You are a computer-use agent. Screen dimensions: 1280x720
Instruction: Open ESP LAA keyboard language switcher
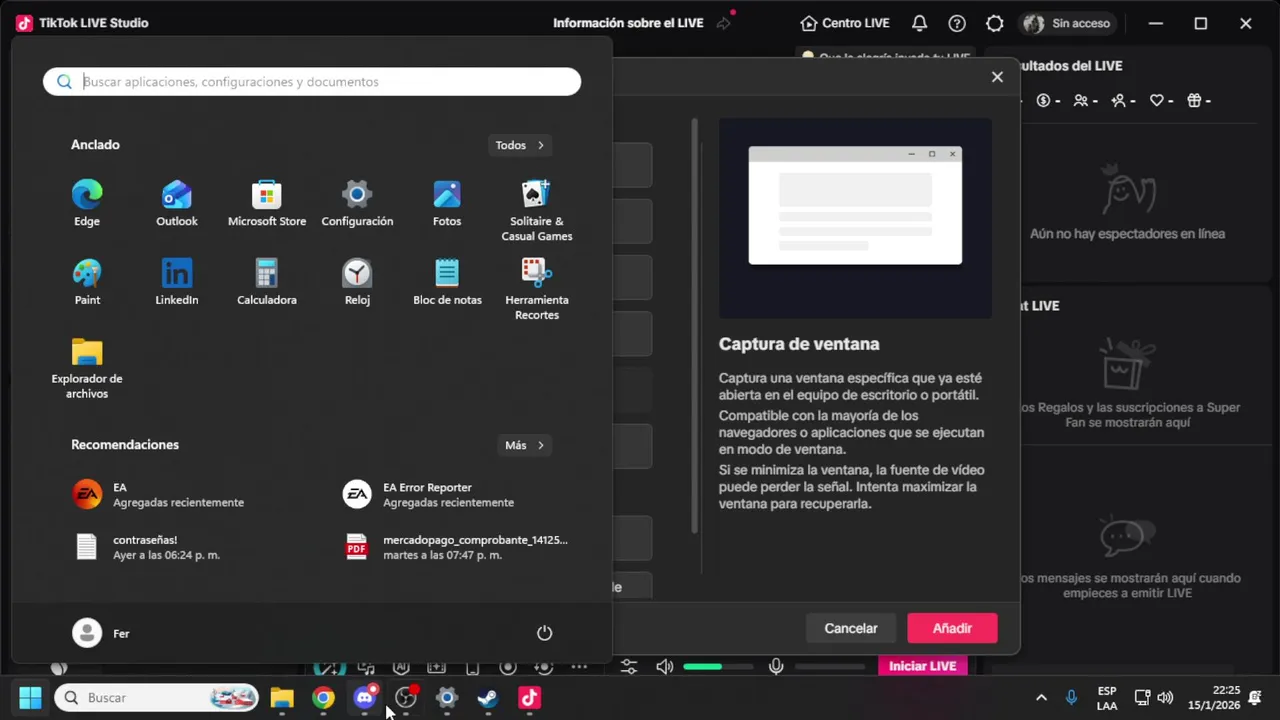coord(1107,697)
